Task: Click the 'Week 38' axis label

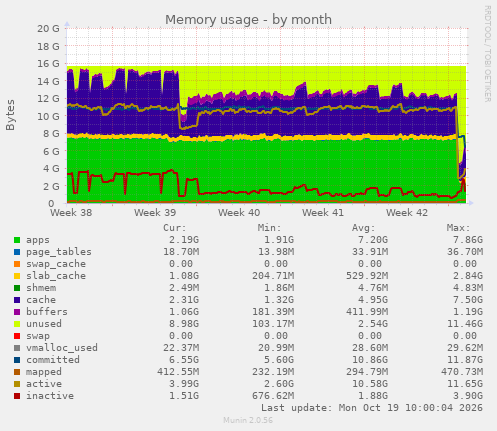Action: click(x=71, y=213)
